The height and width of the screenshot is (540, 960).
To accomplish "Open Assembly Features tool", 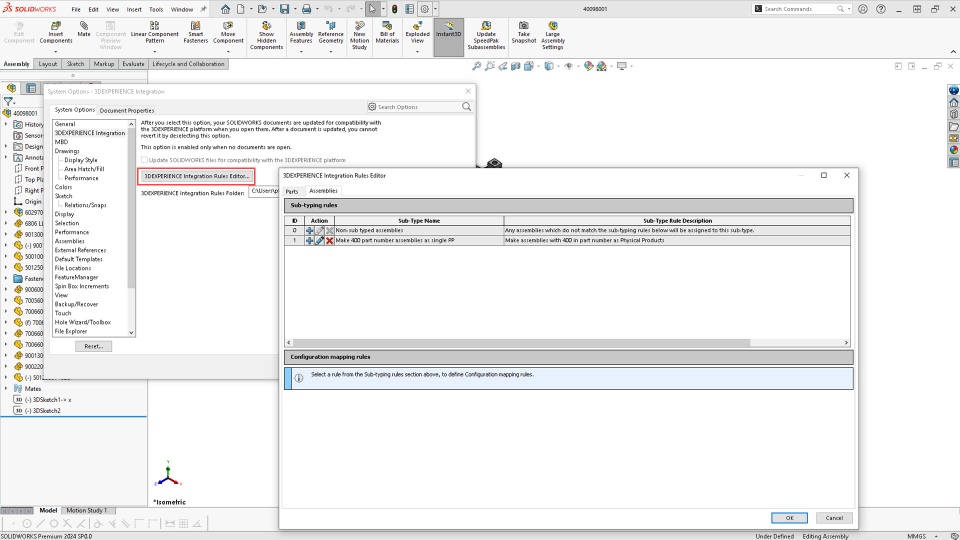I will click(301, 32).
